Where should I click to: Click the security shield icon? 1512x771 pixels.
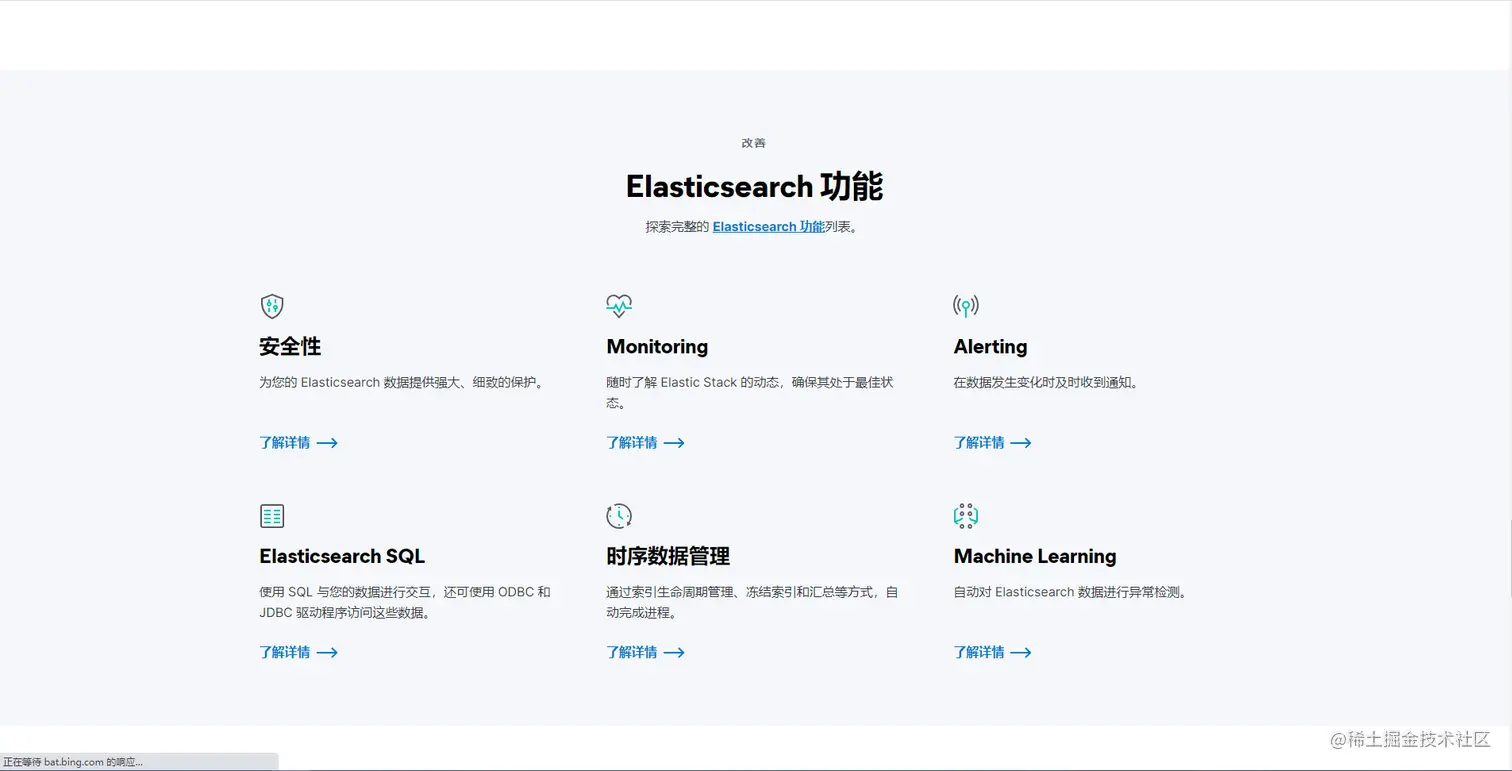pyautogui.click(x=271, y=306)
